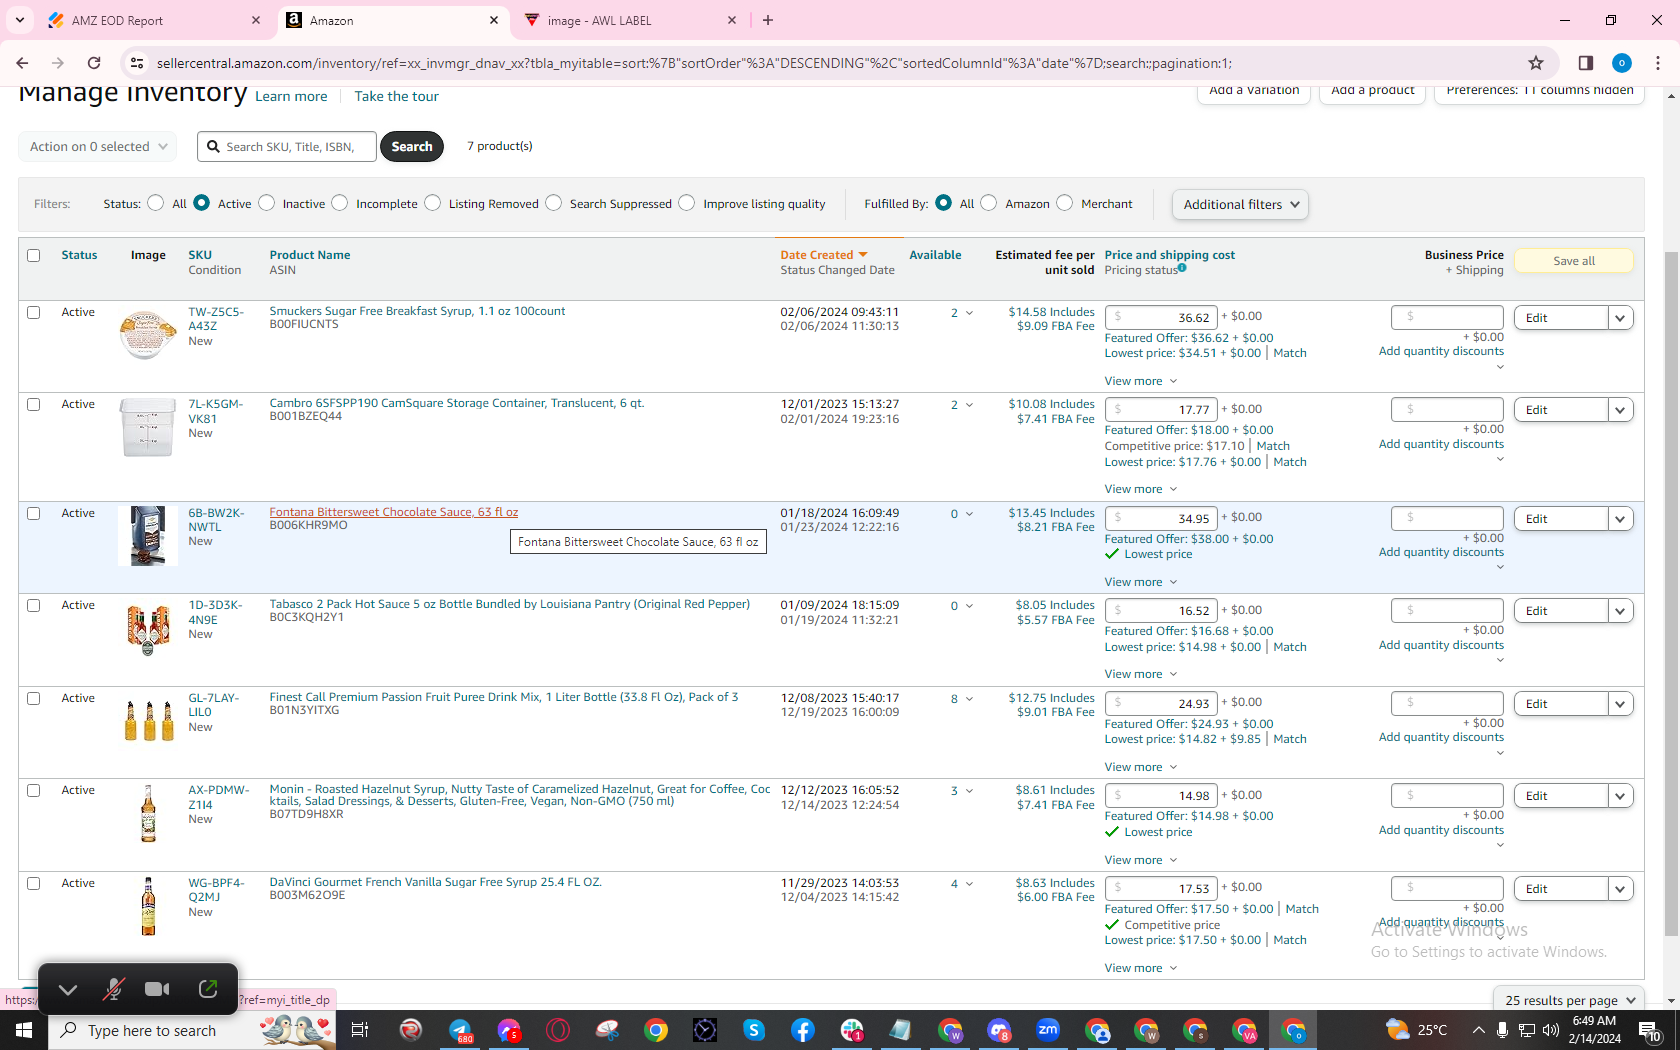Choose the Listing Removed status filter

(x=433, y=203)
